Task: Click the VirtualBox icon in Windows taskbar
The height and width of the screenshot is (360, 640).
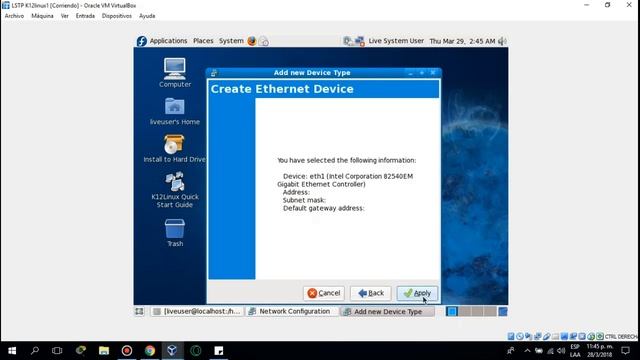Action: click(x=172, y=351)
